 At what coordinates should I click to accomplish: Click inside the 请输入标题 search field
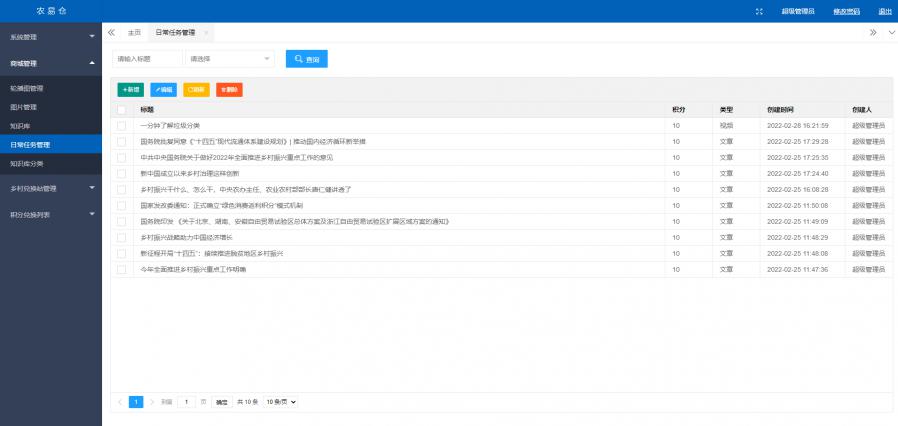point(147,59)
